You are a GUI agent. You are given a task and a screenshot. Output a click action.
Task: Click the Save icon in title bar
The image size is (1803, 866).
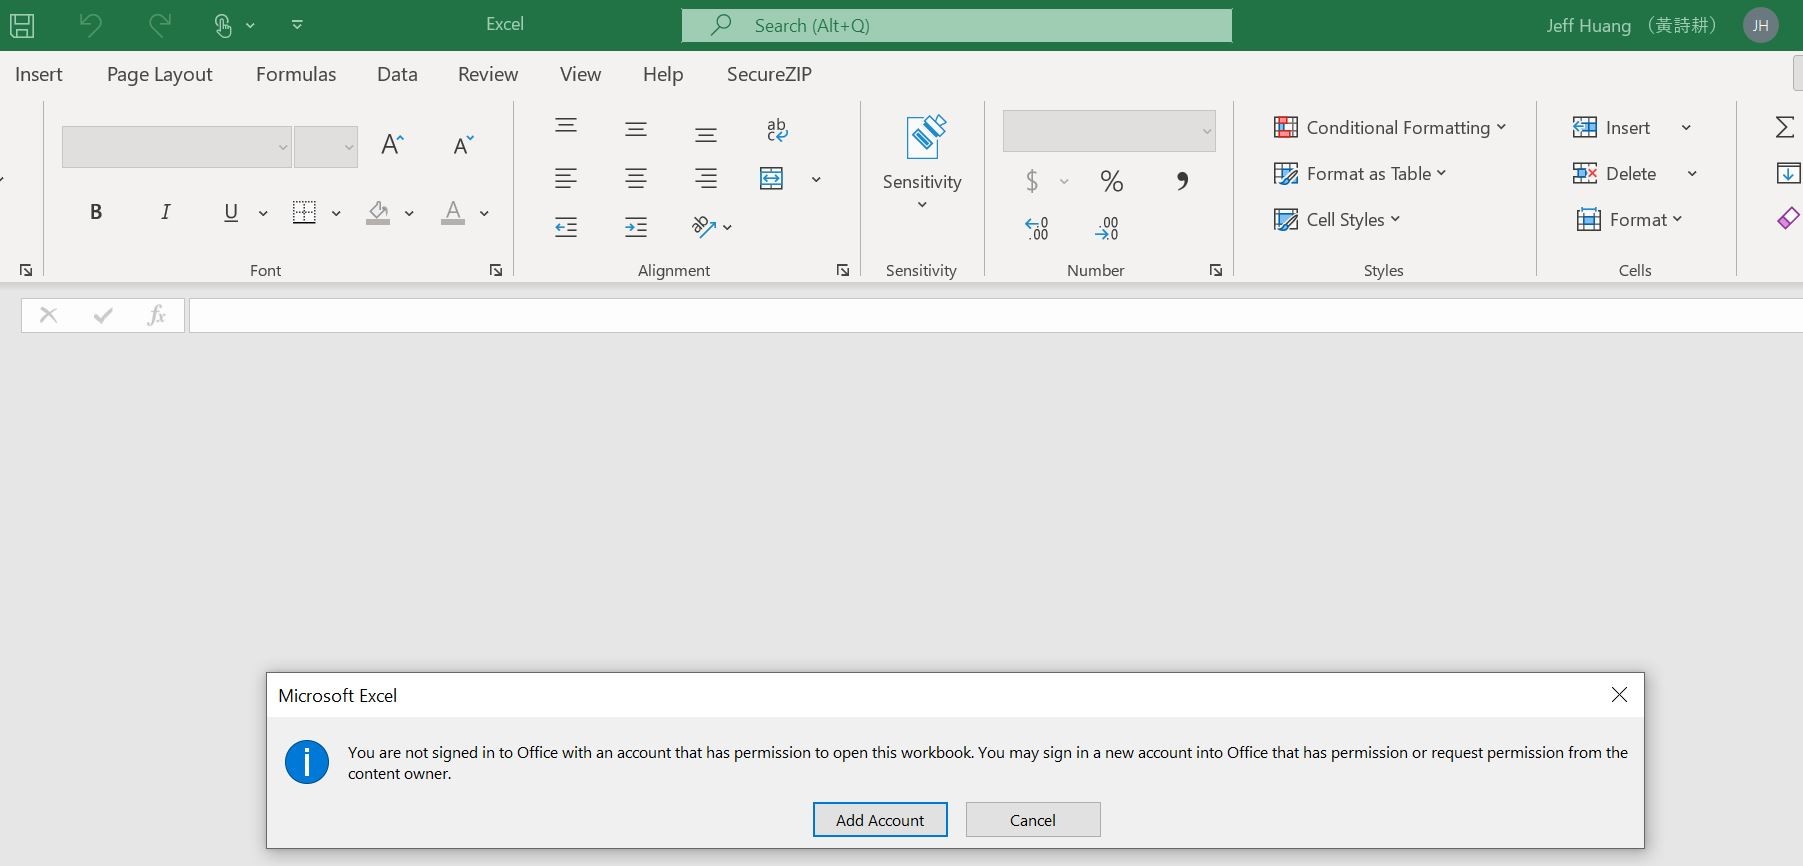pyautogui.click(x=22, y=25)
